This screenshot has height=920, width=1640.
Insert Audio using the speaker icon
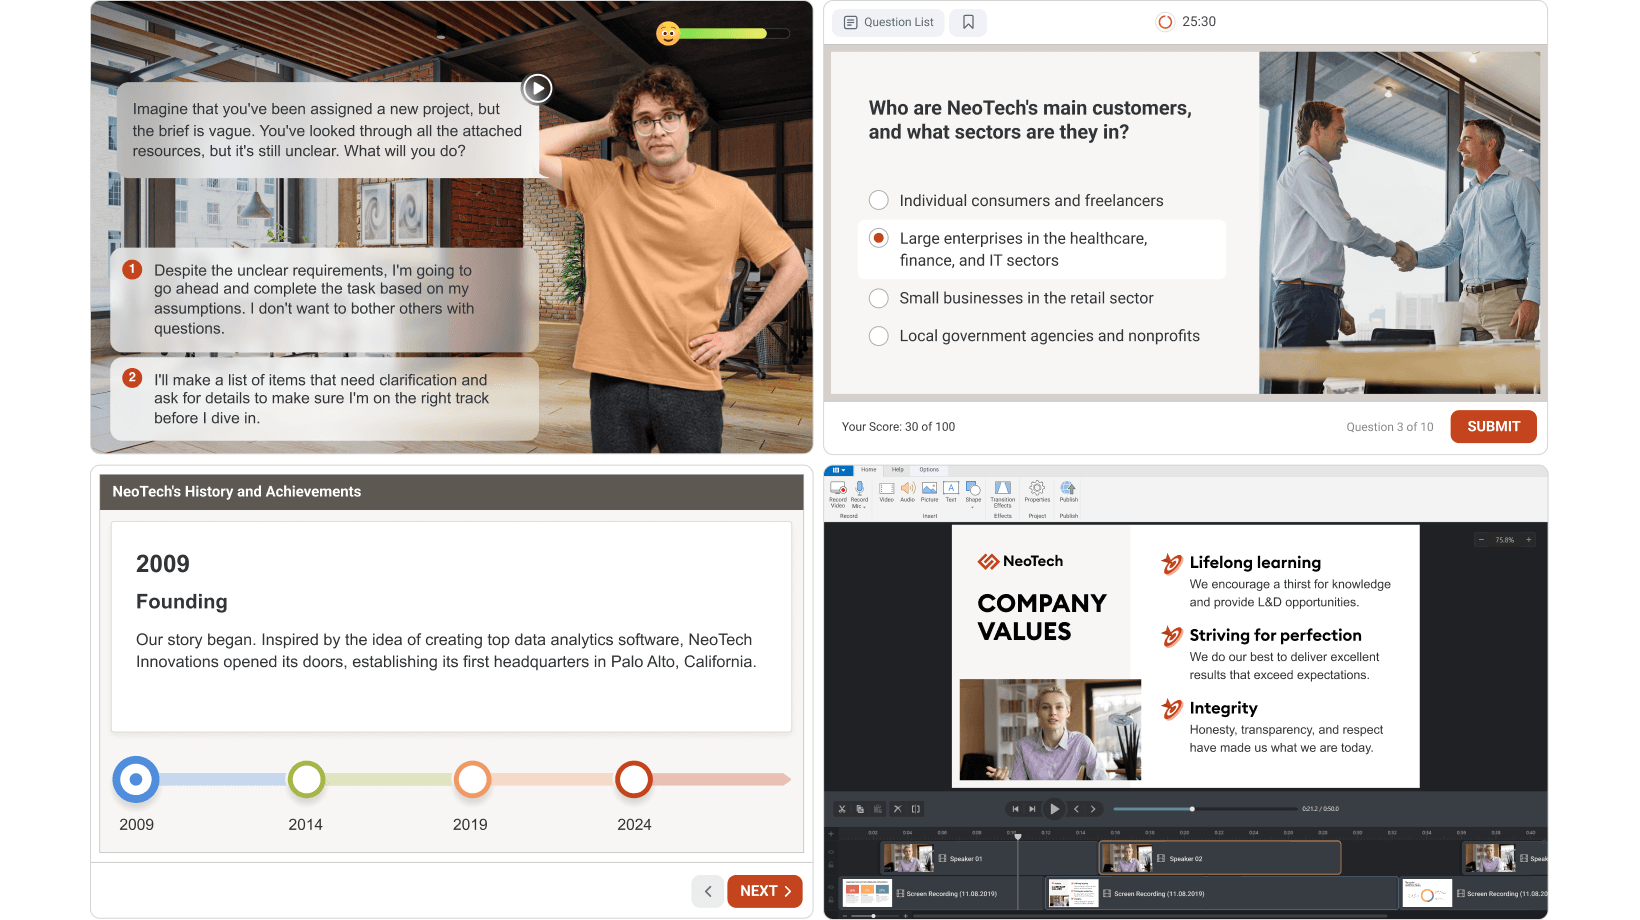907,488
